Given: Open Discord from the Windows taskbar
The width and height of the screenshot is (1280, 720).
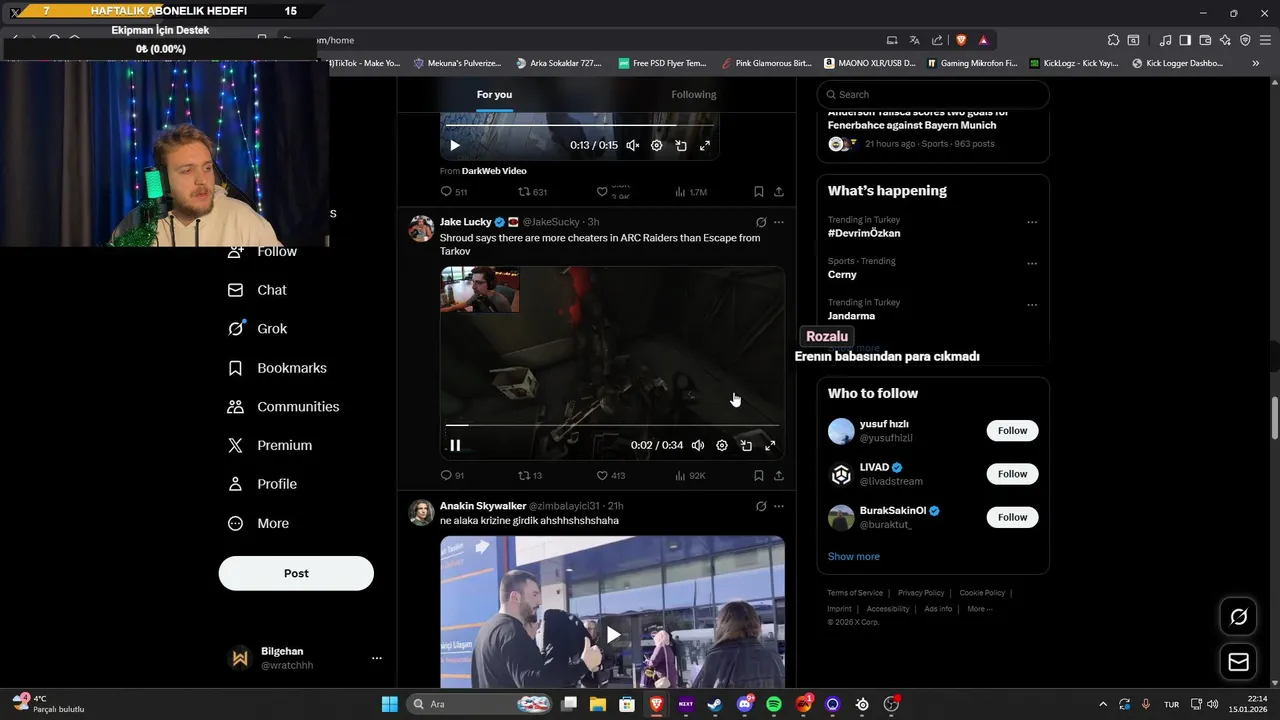Looking at the screenshot, I should (x=745, y=704).
